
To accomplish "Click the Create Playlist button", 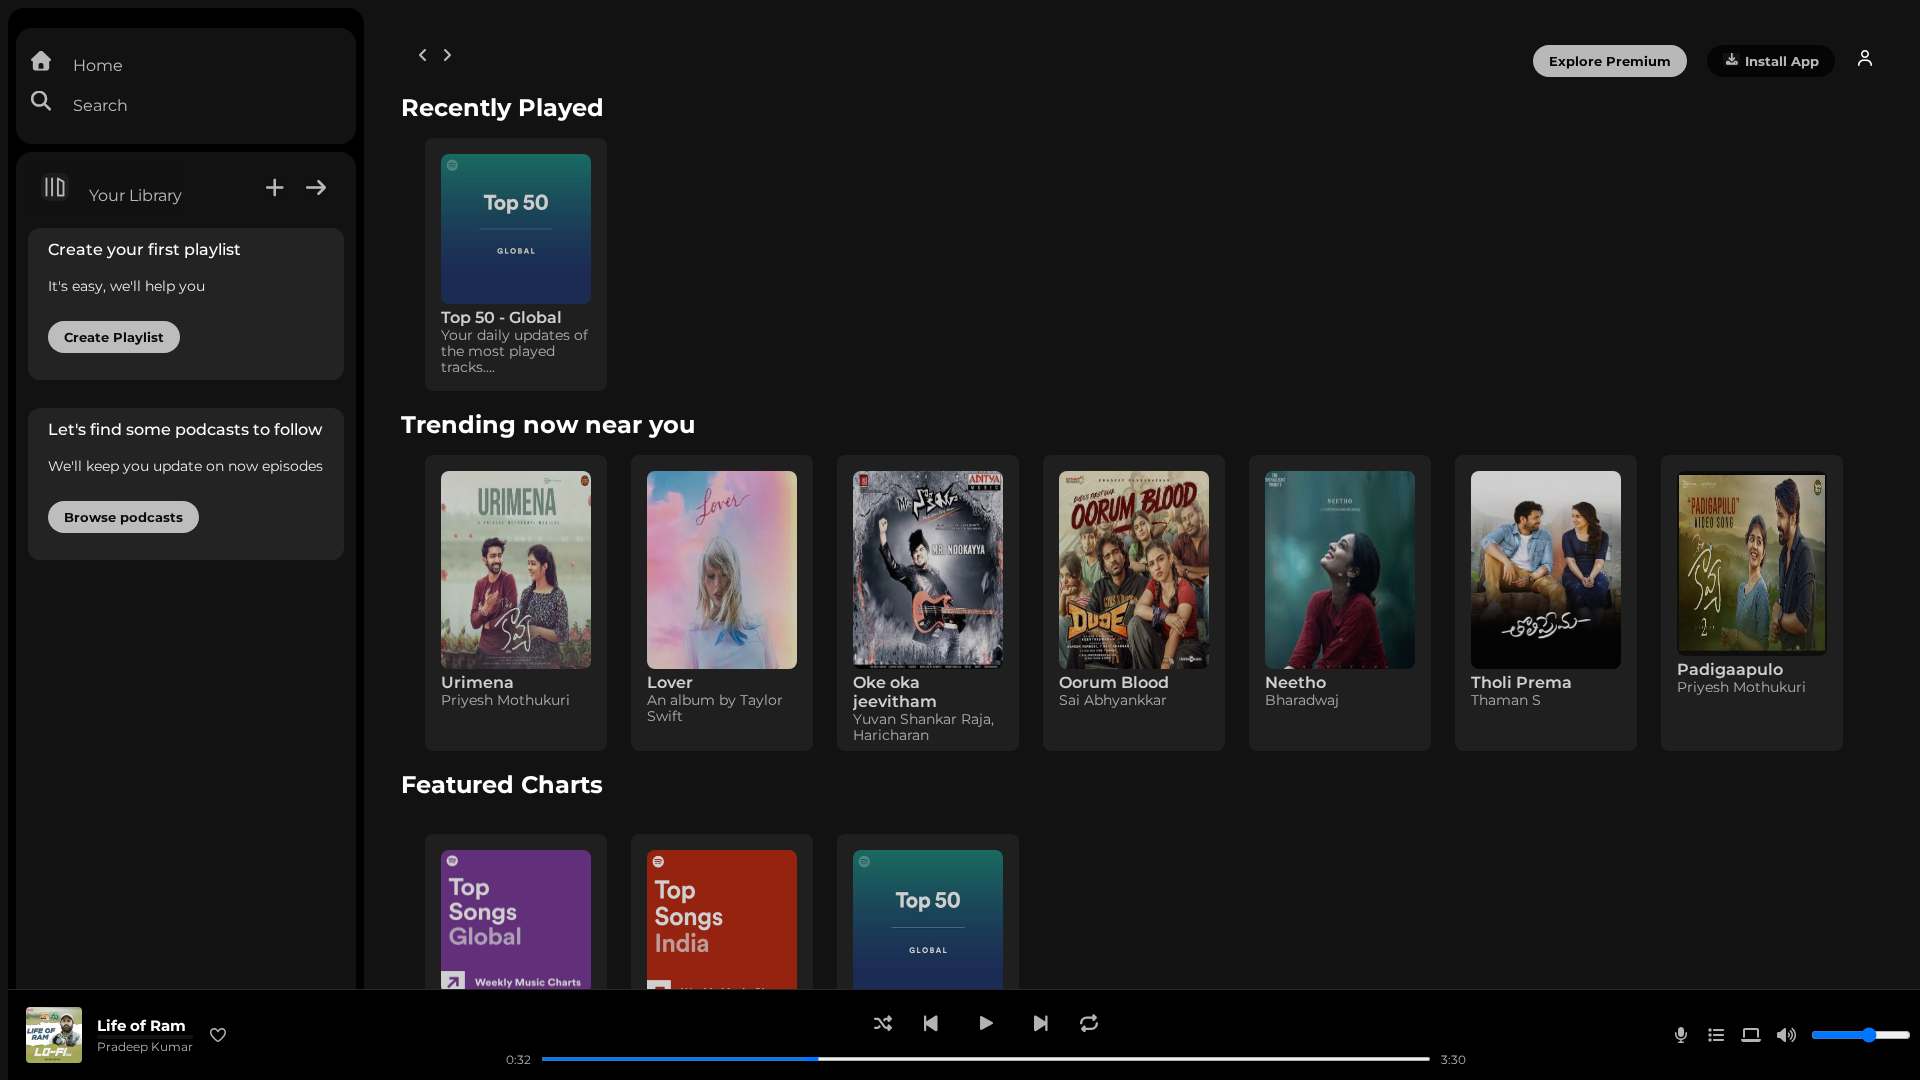I will 114,337.
